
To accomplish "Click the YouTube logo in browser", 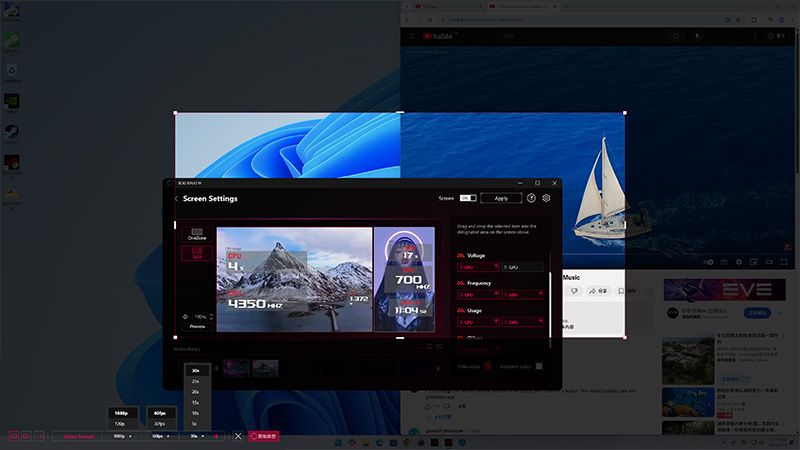I will tap(438, 36).
